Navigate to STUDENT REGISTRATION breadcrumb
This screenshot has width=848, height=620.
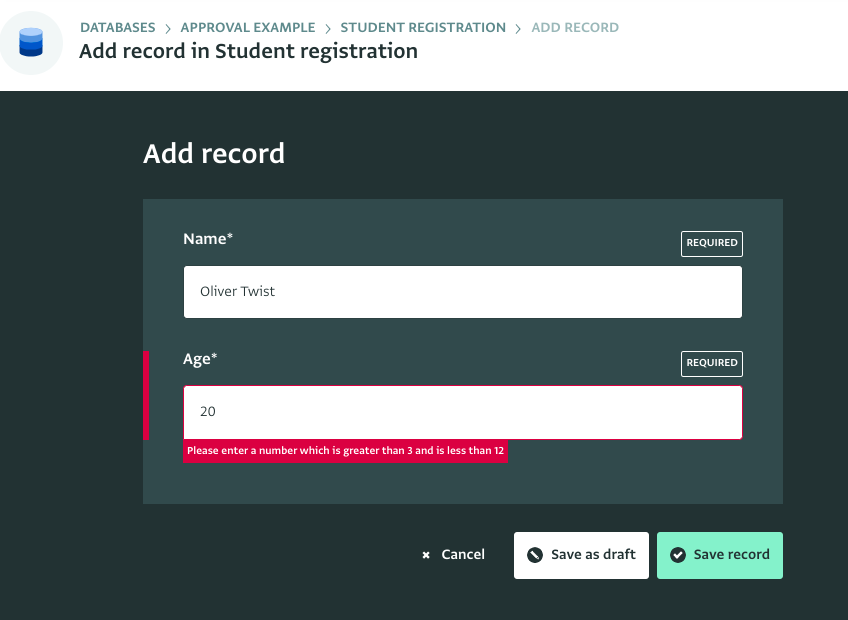click(x=423, y=28)
